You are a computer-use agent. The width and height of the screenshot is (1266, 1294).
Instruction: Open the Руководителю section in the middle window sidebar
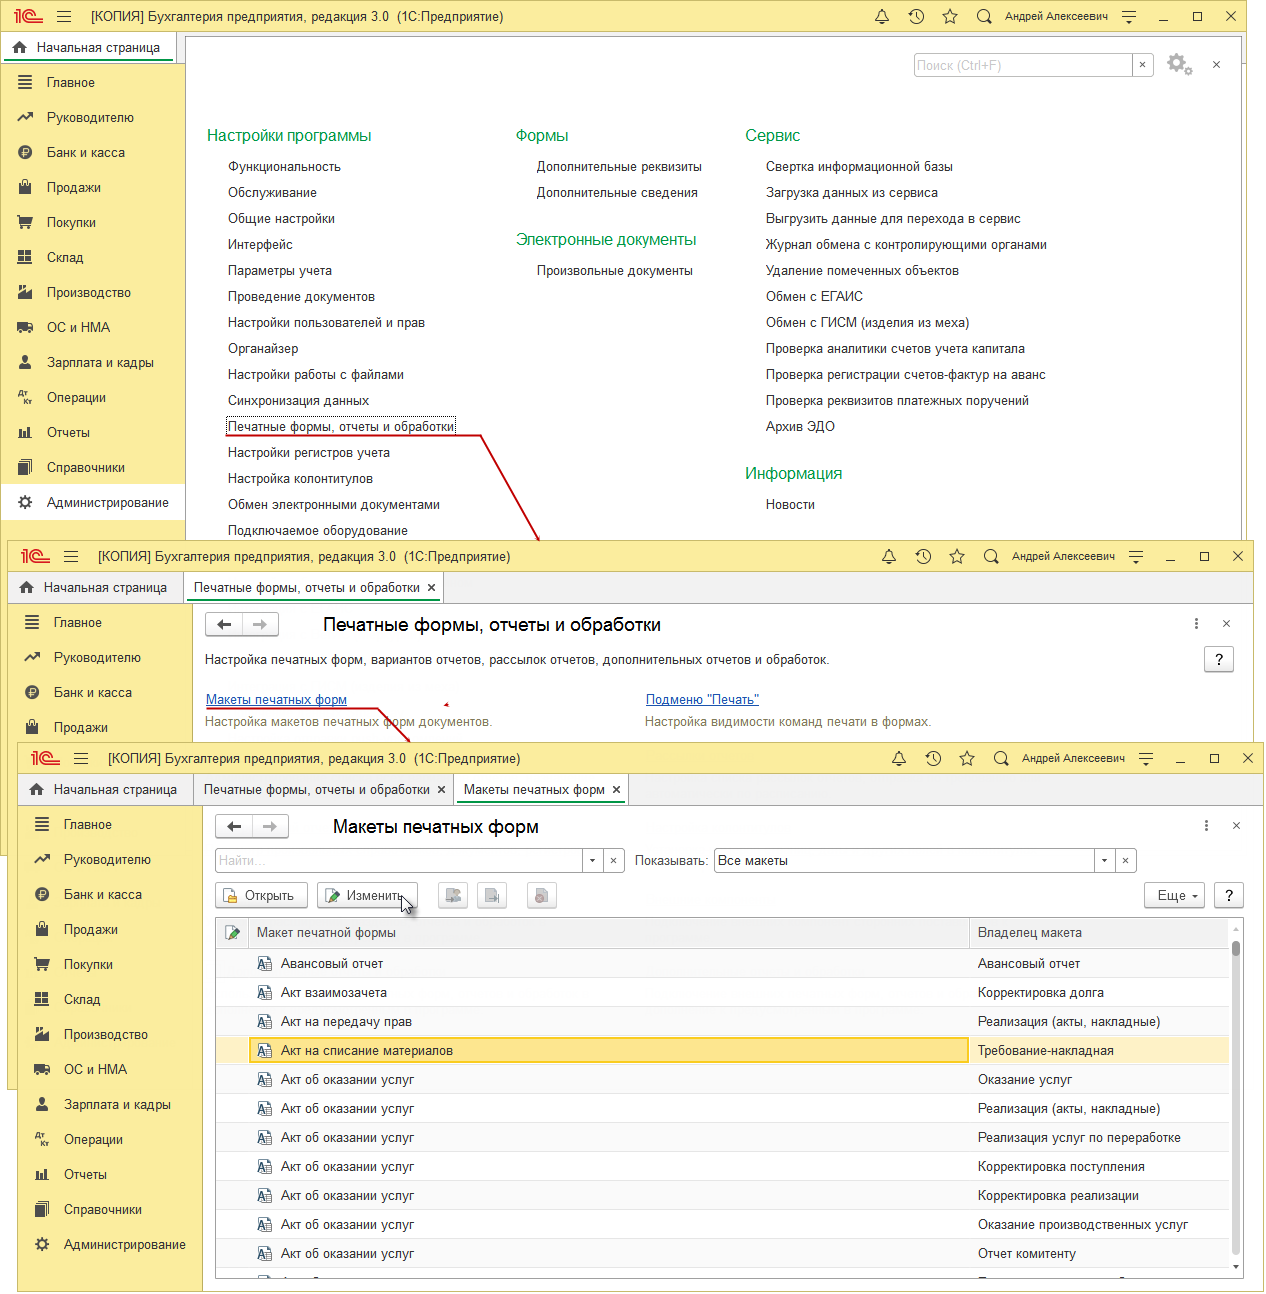[100, 657]
